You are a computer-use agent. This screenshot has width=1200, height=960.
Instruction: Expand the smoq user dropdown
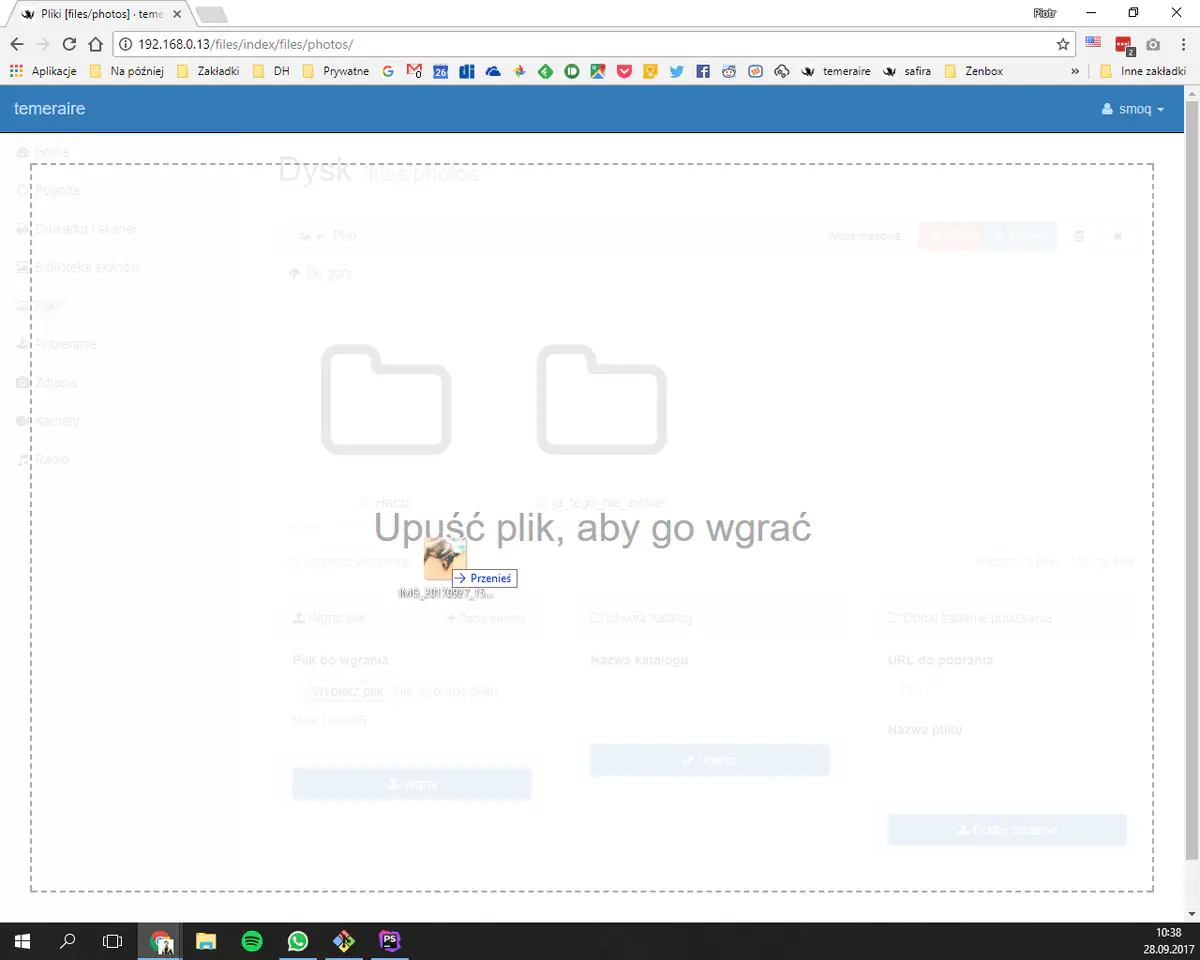click(1133, 109)
